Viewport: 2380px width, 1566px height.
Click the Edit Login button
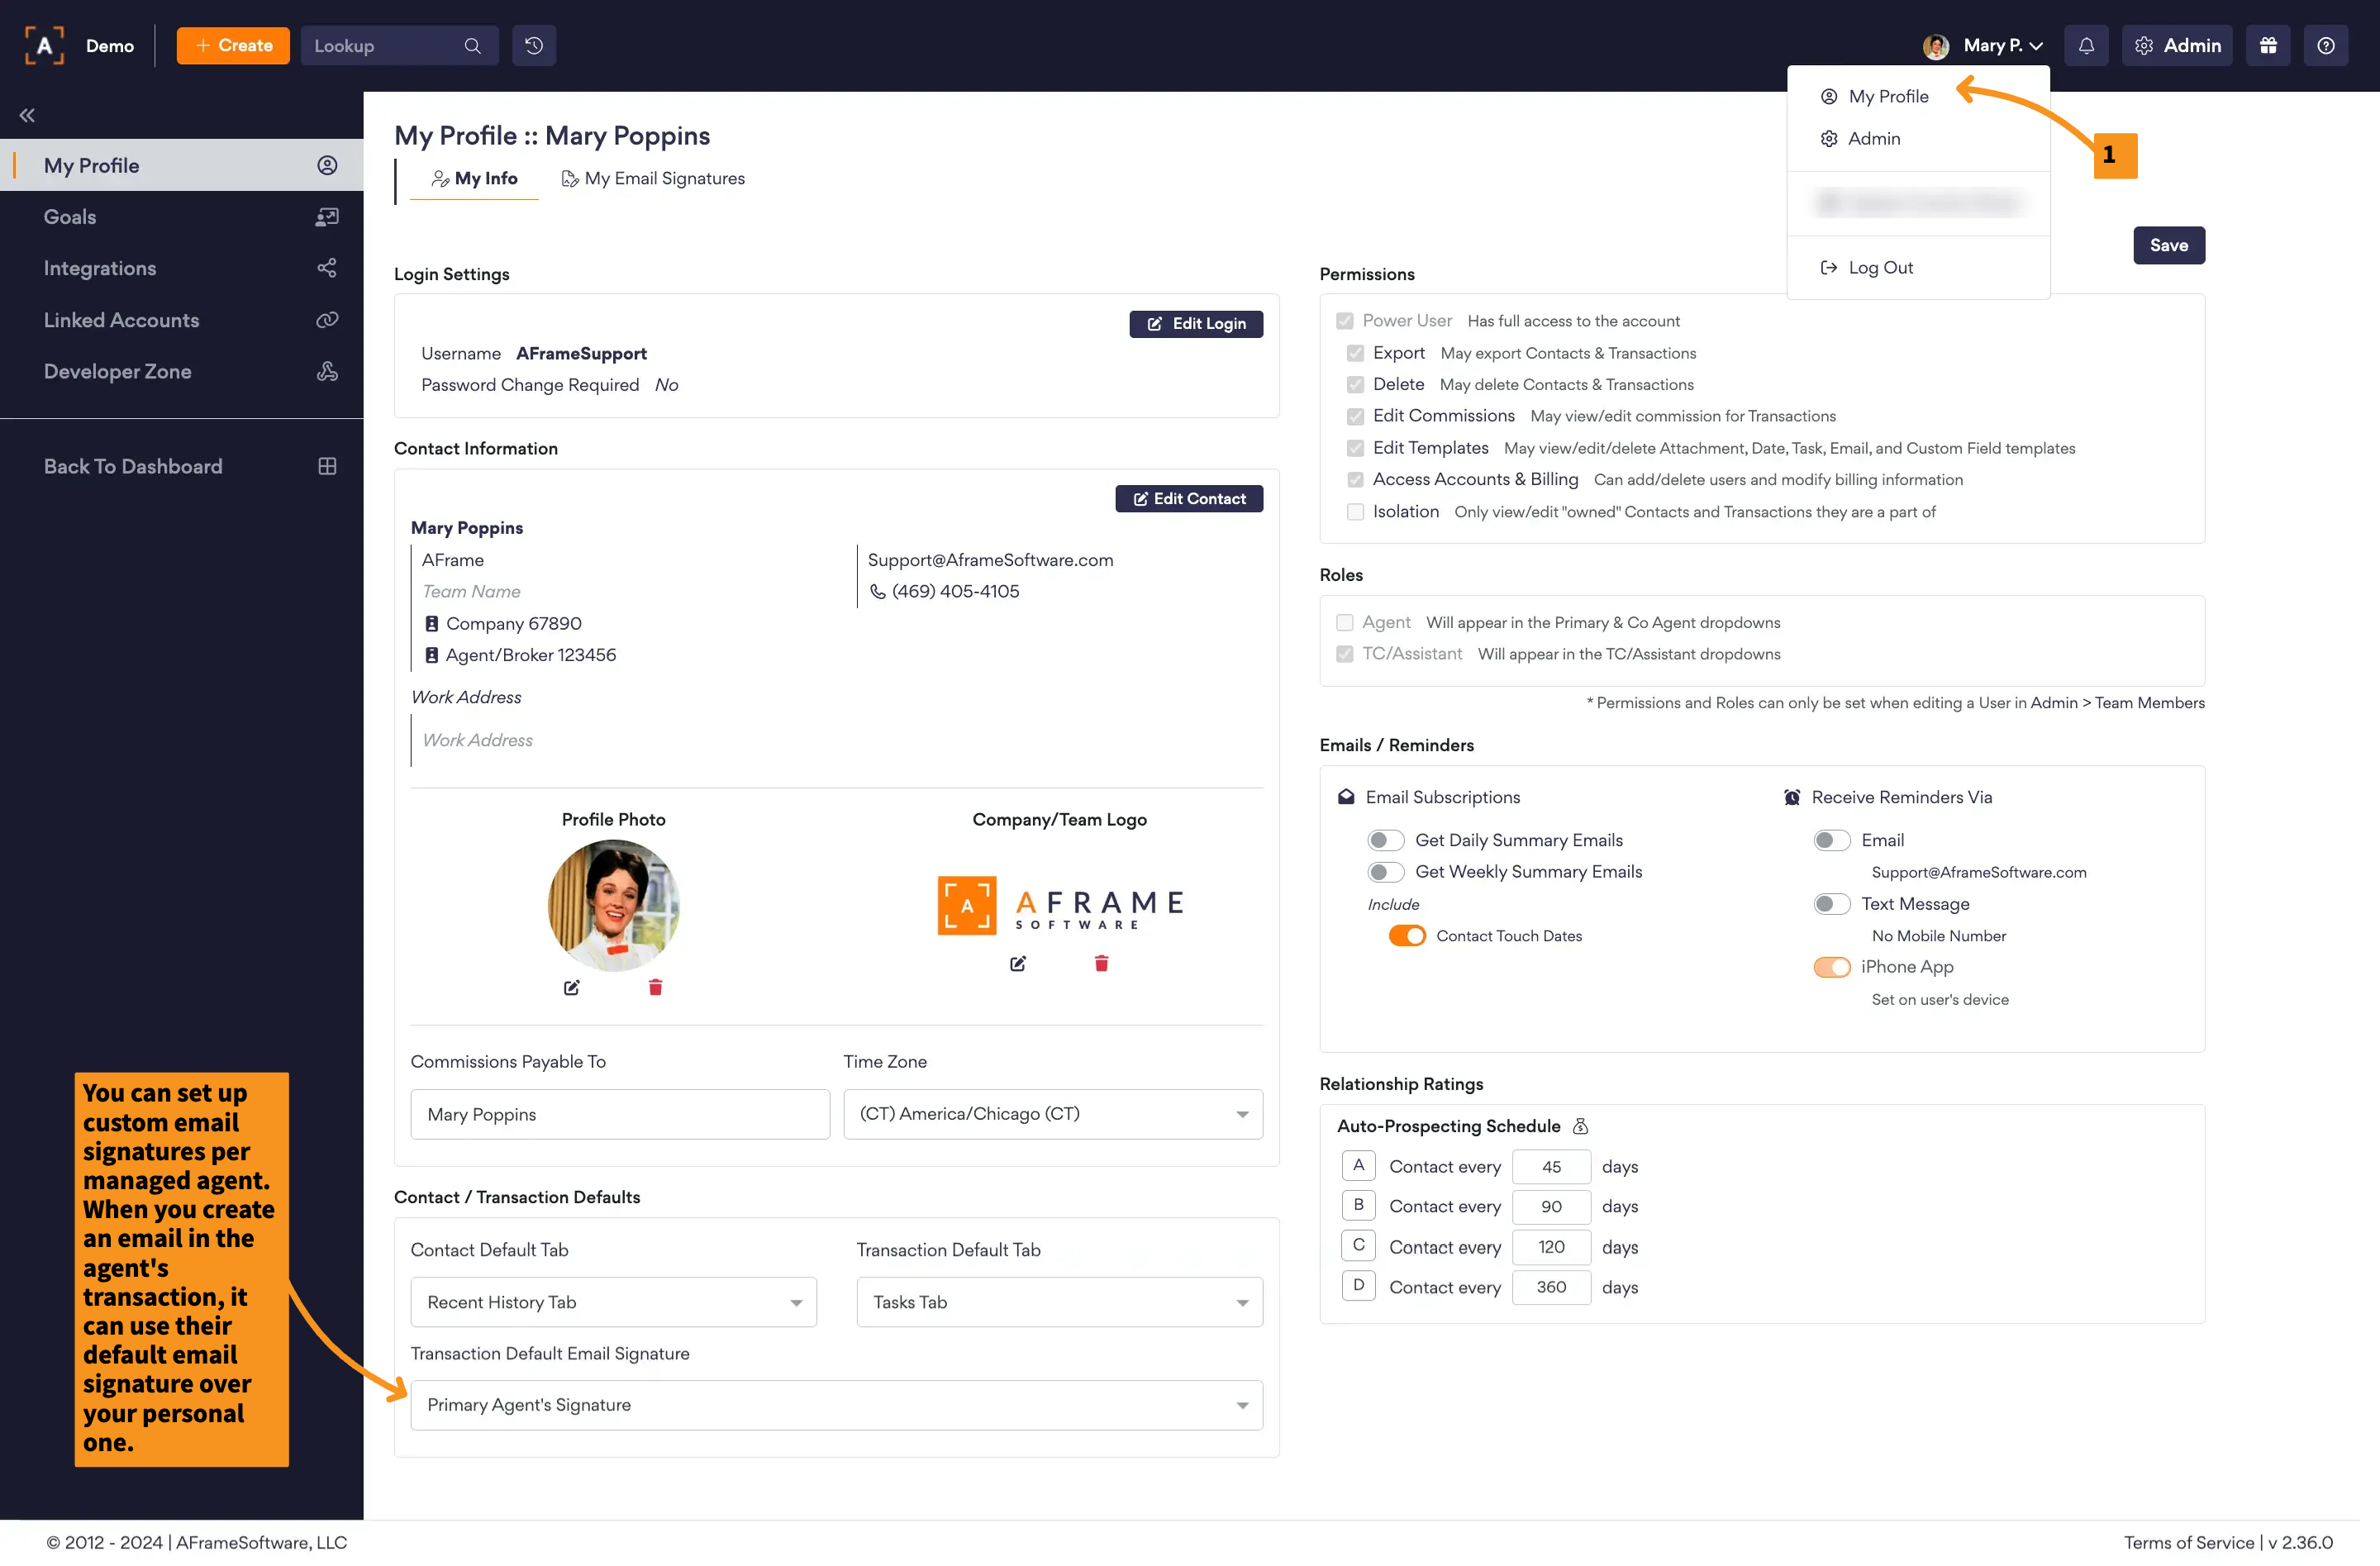[x=1196, y=324]
